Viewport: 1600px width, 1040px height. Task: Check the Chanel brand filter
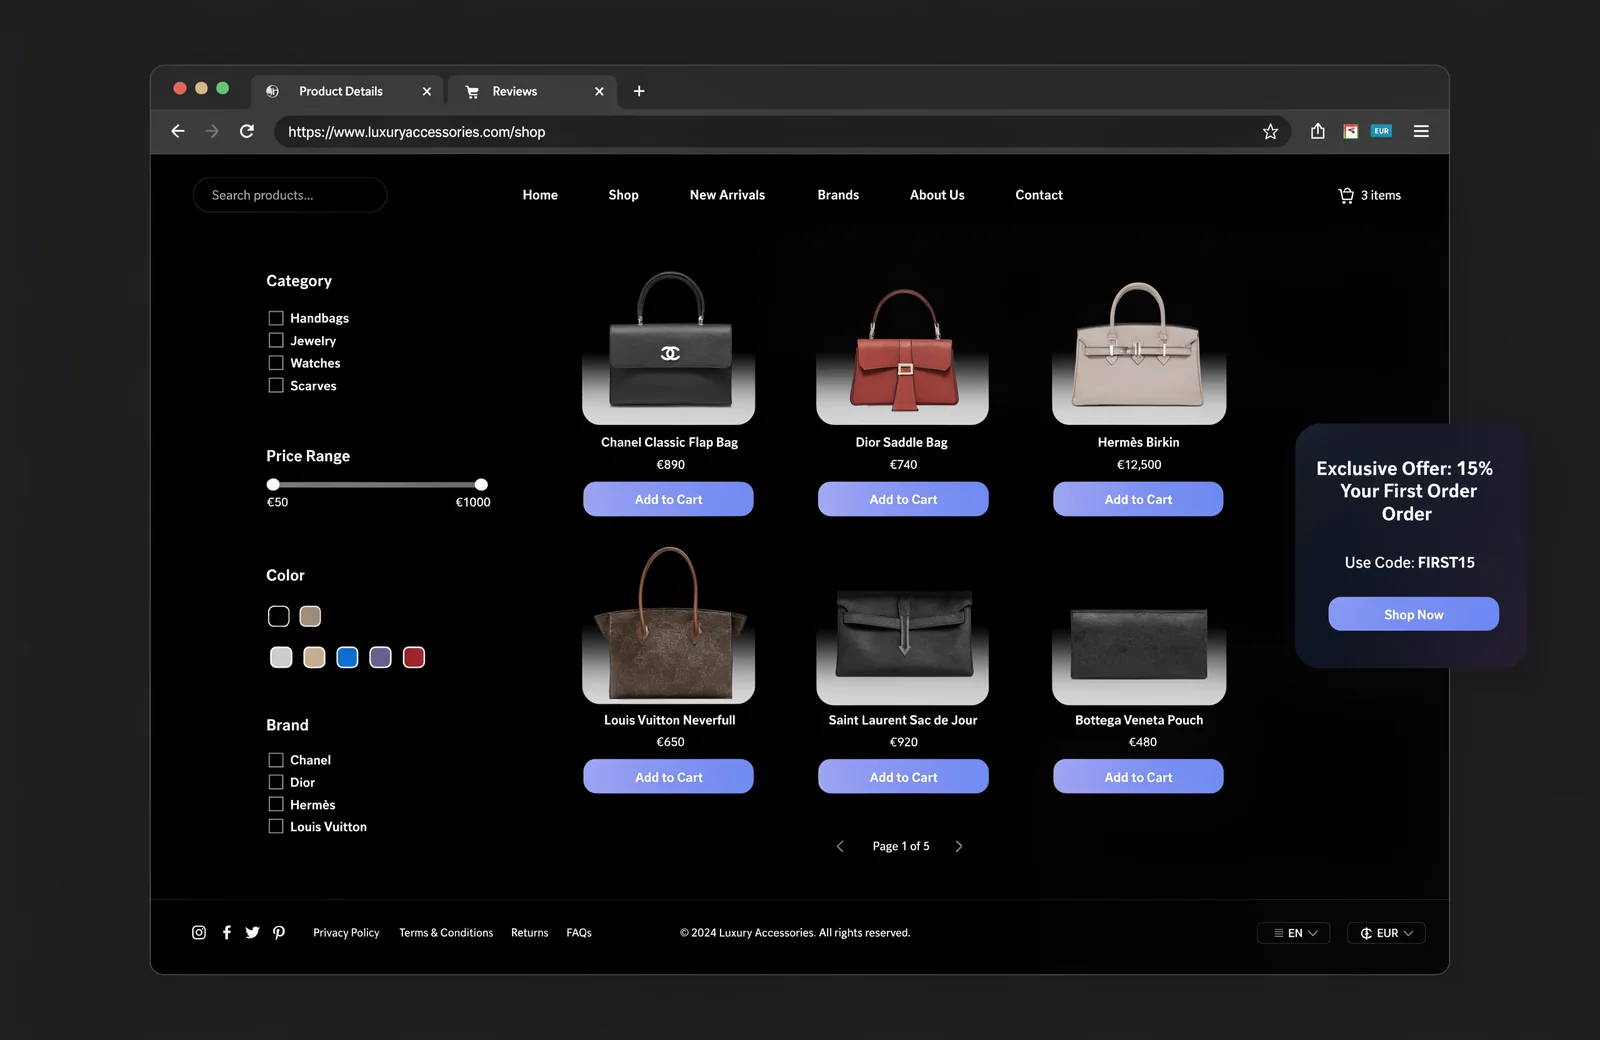tap(276, 760)
